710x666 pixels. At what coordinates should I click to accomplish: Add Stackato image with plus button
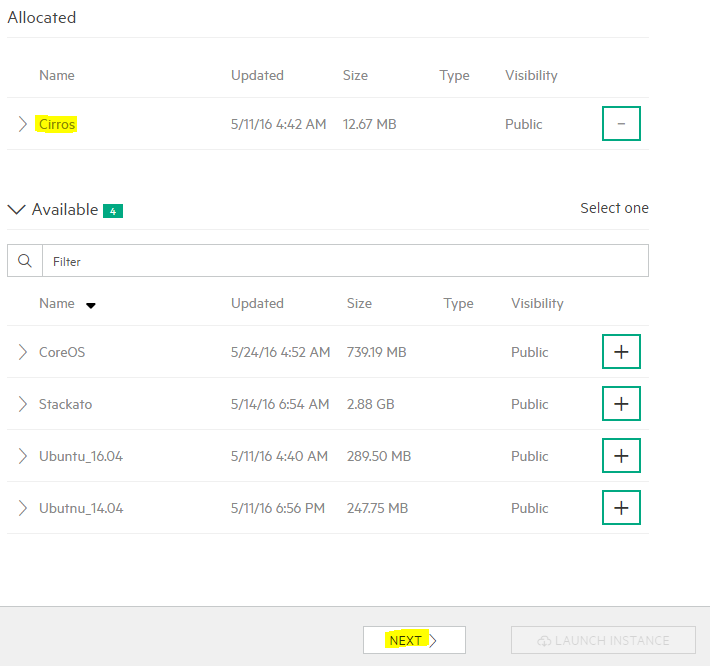click(621, 403)
